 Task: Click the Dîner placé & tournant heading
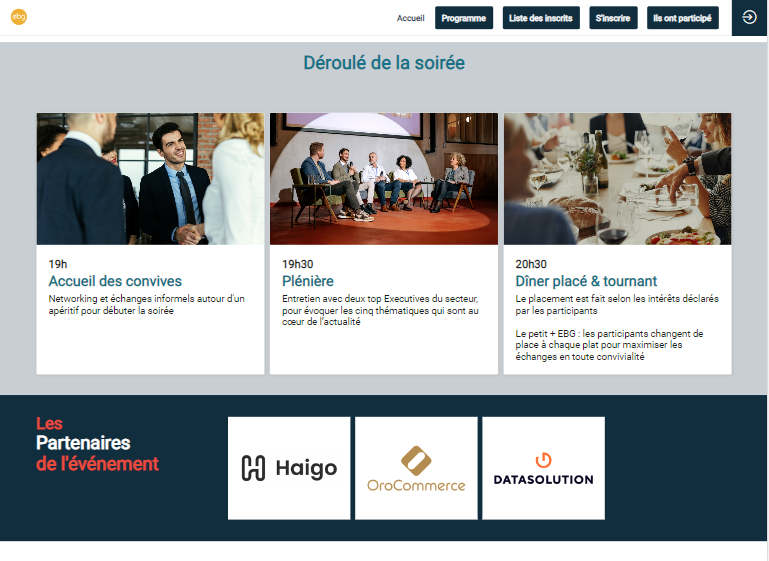coord(586,281)
